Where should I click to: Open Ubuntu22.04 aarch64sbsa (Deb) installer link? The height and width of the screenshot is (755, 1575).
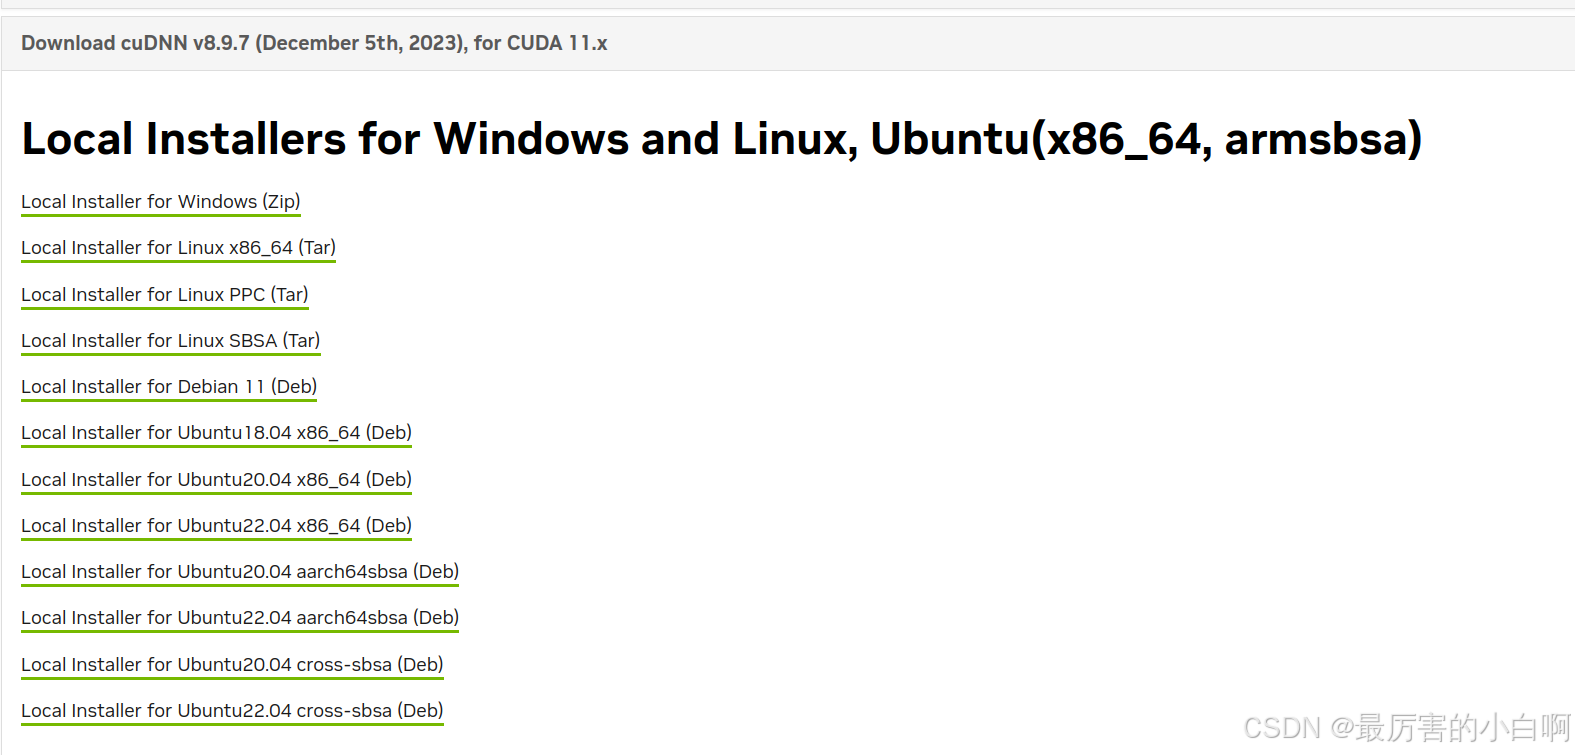click(x=240, y=618)
